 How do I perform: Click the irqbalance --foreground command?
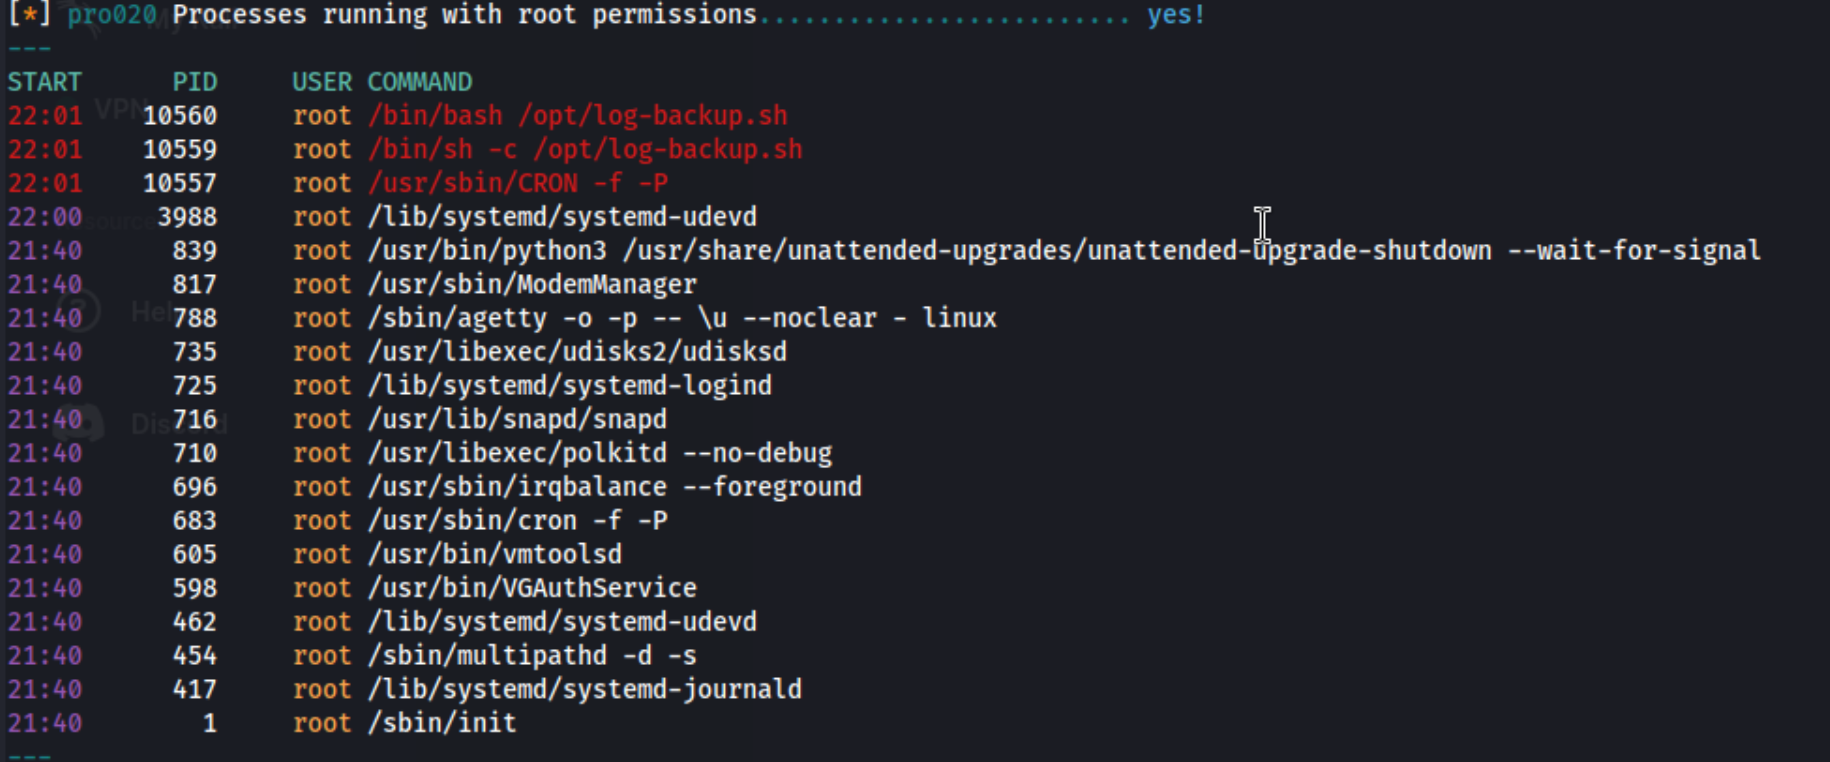click(615, 487)
